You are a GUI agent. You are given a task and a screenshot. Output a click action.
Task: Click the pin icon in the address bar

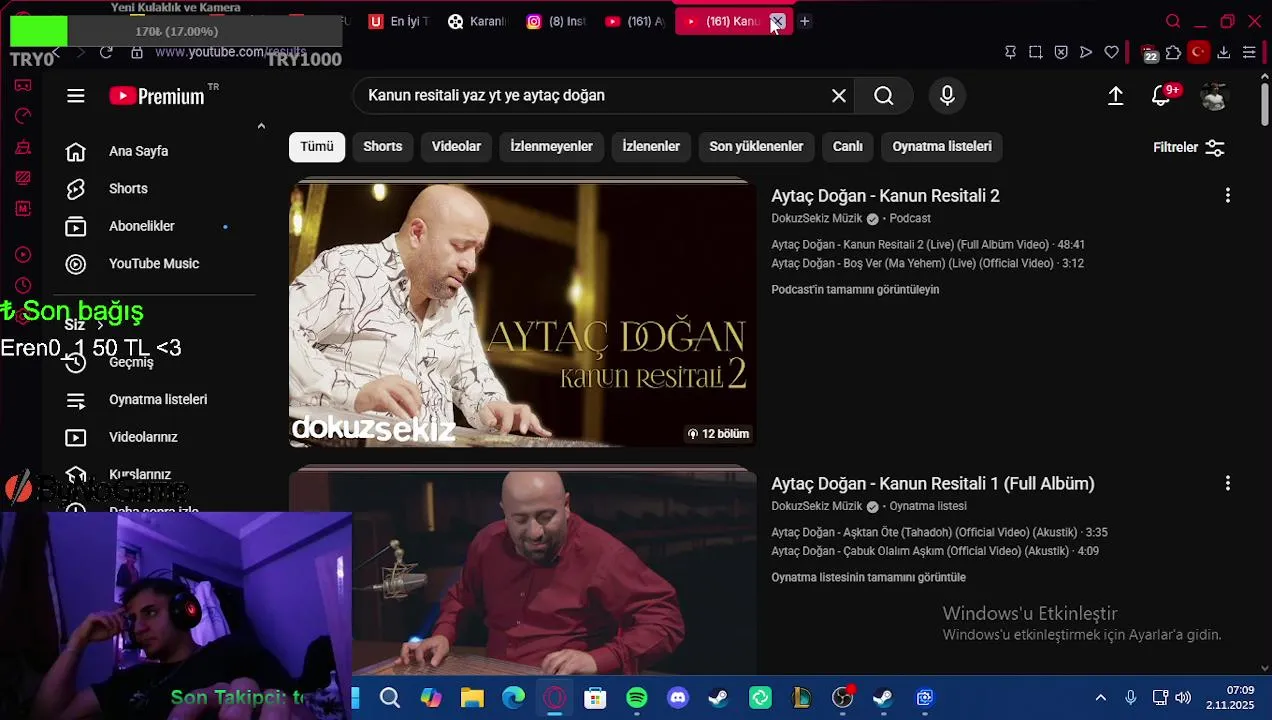point(1010,53)
